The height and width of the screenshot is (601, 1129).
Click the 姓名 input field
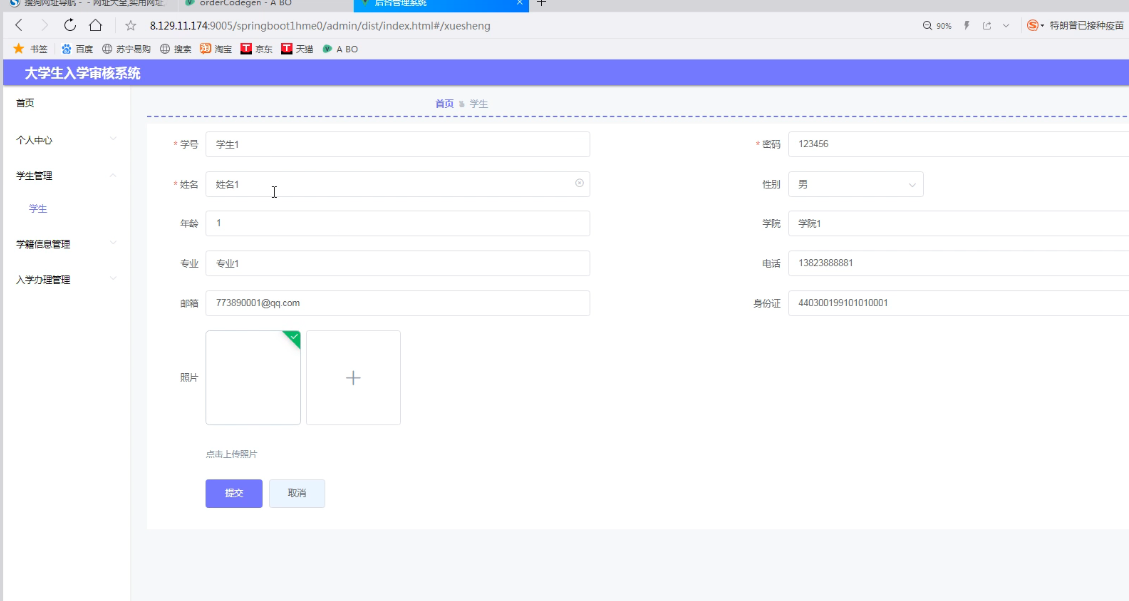click(397, 184)
